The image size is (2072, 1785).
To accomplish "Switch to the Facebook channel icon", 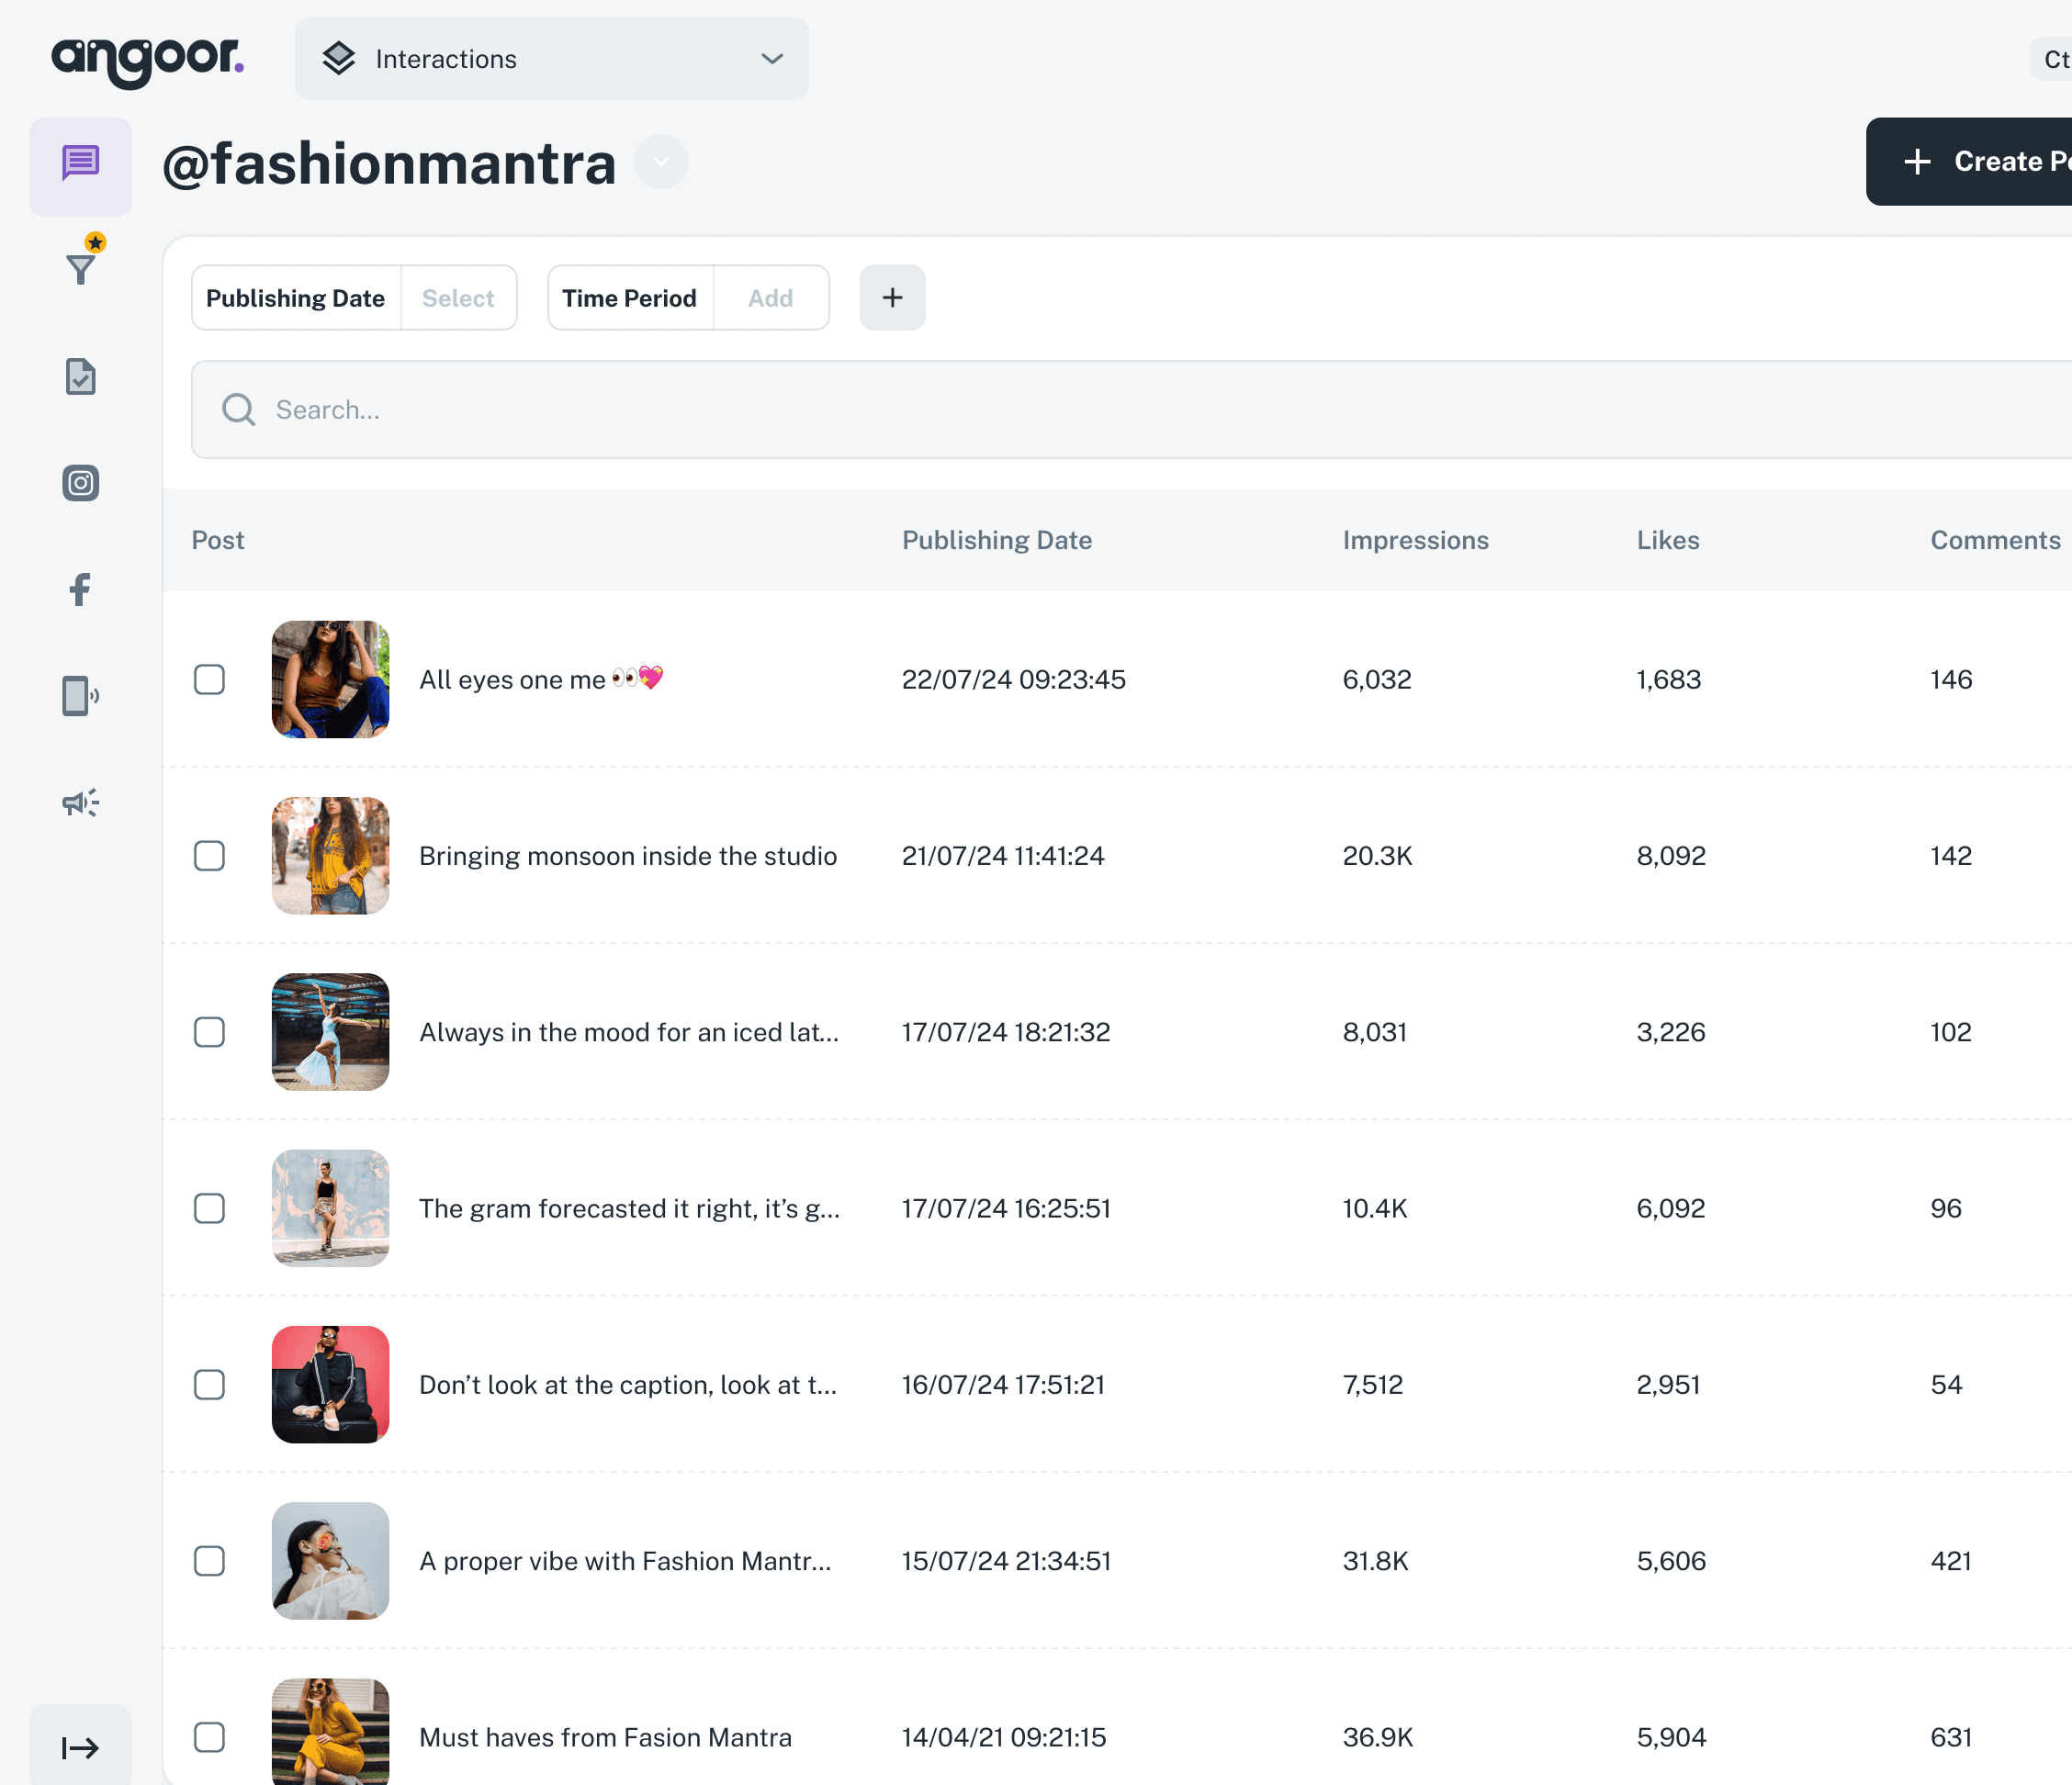I will [80, 590].
